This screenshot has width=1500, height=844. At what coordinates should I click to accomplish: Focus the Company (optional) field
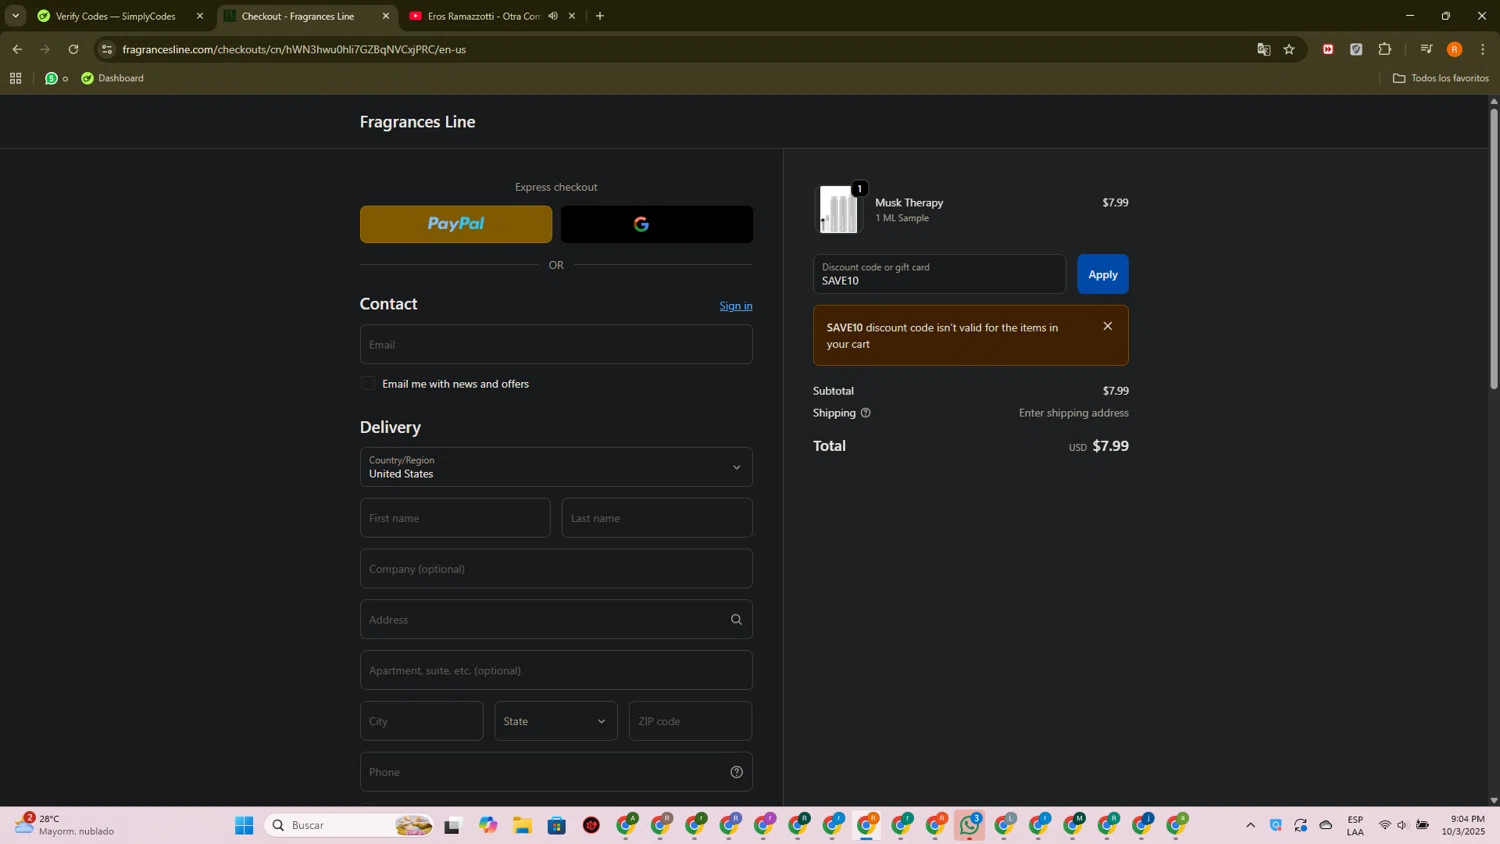point(556,569)
